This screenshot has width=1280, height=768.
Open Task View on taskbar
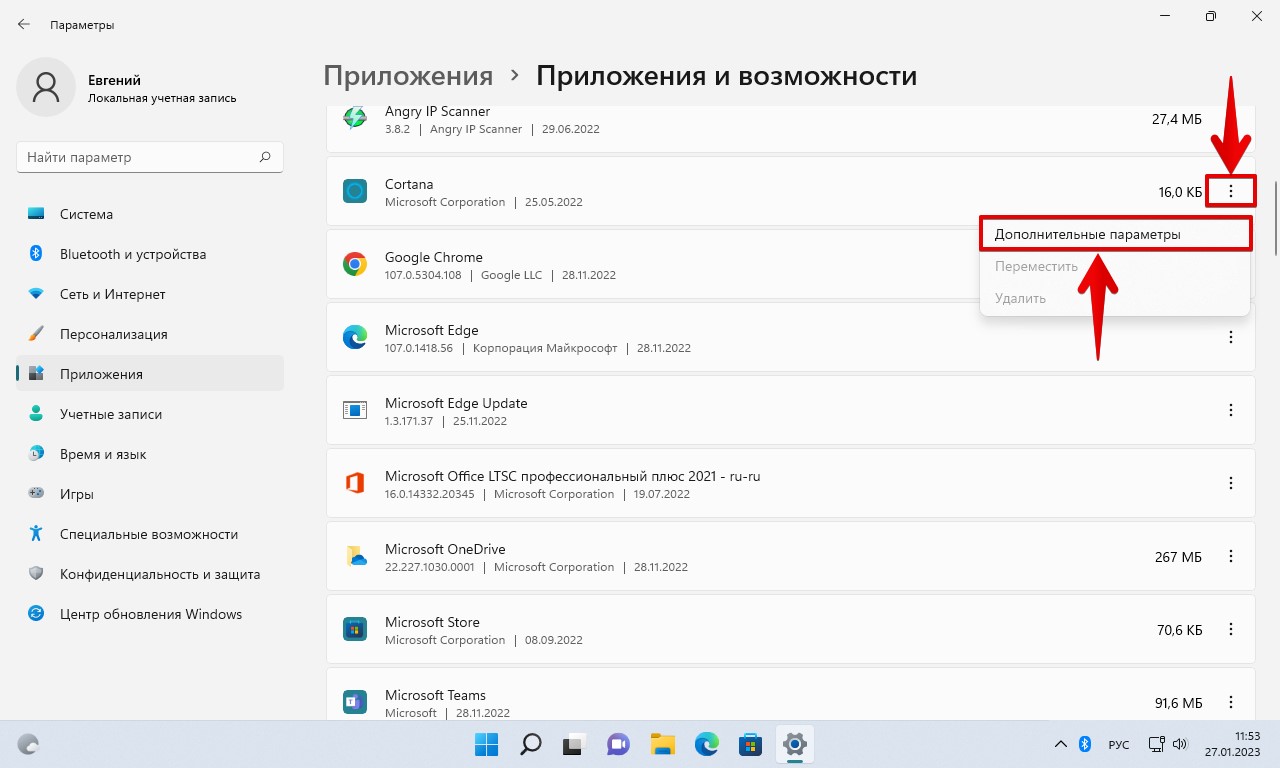tap(574, 744)
